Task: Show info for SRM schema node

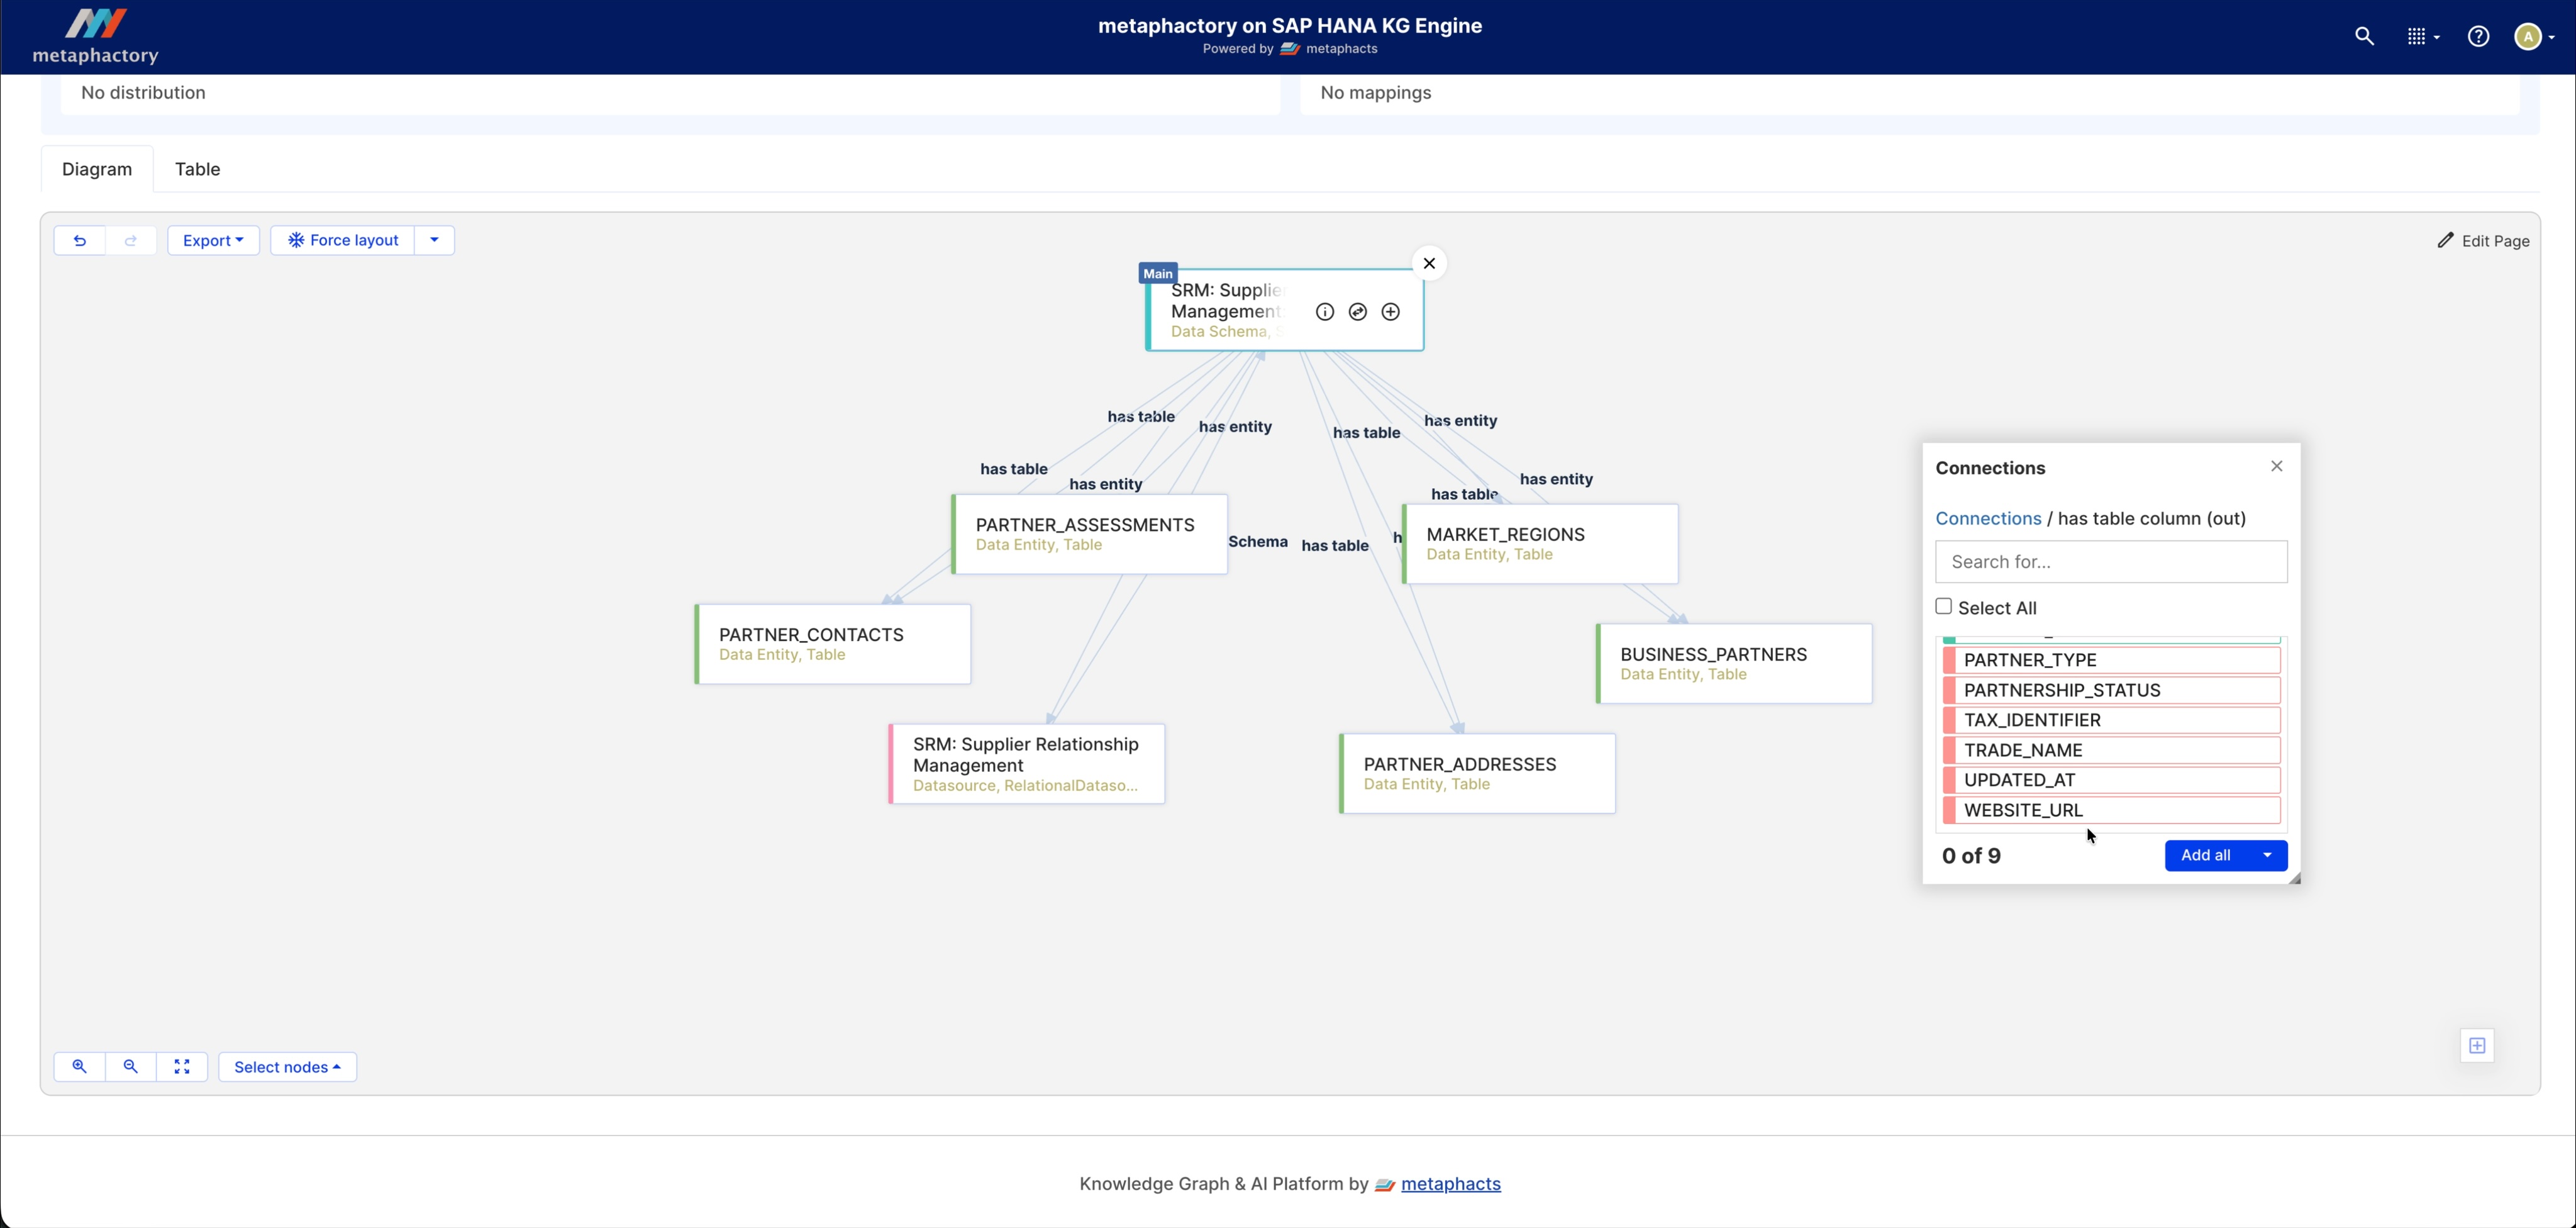Action: [x=1324, y=312]
